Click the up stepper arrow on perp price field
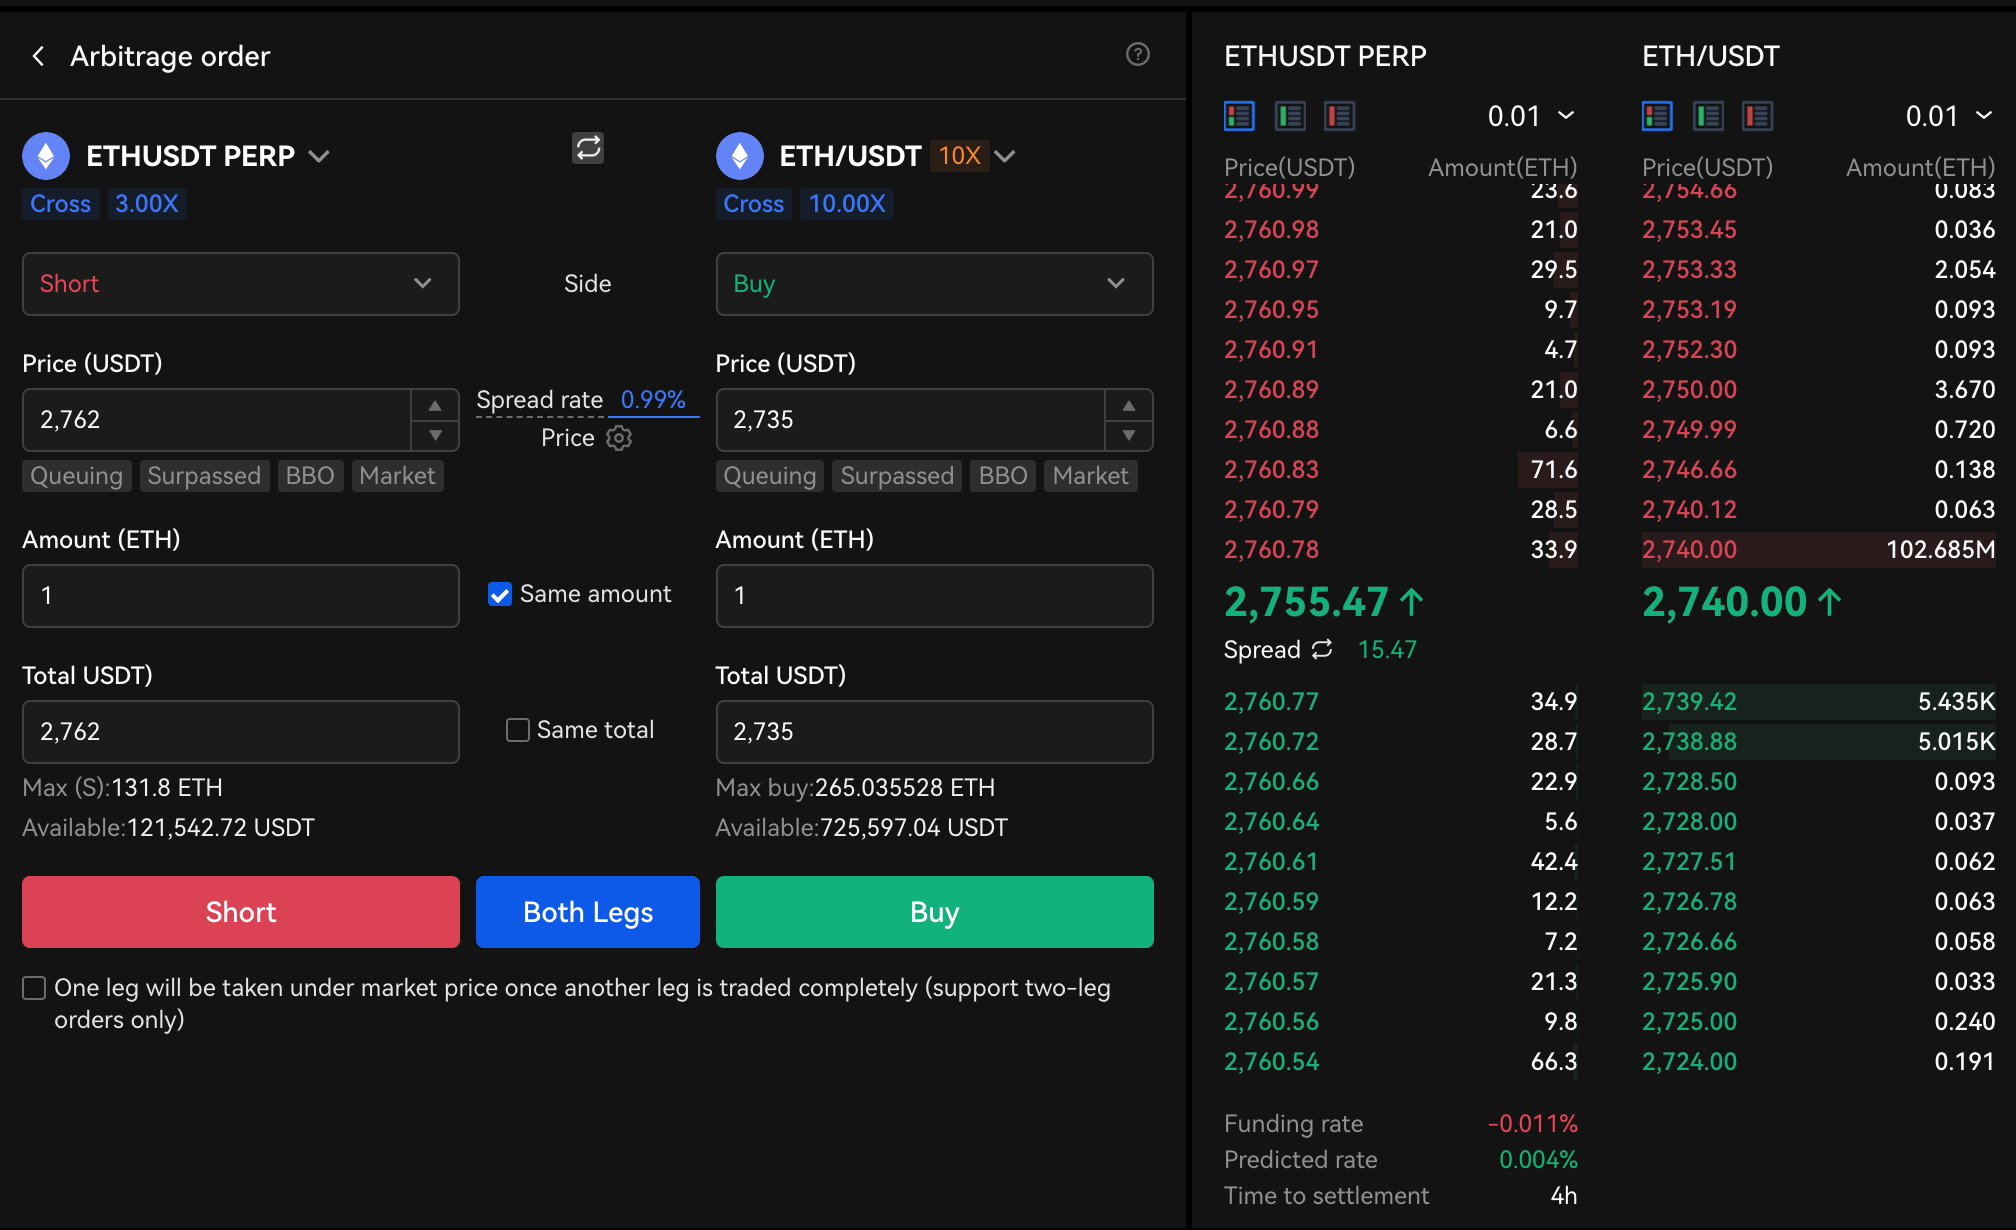This screenshot has width=2016, height=1230. (435, 404)
